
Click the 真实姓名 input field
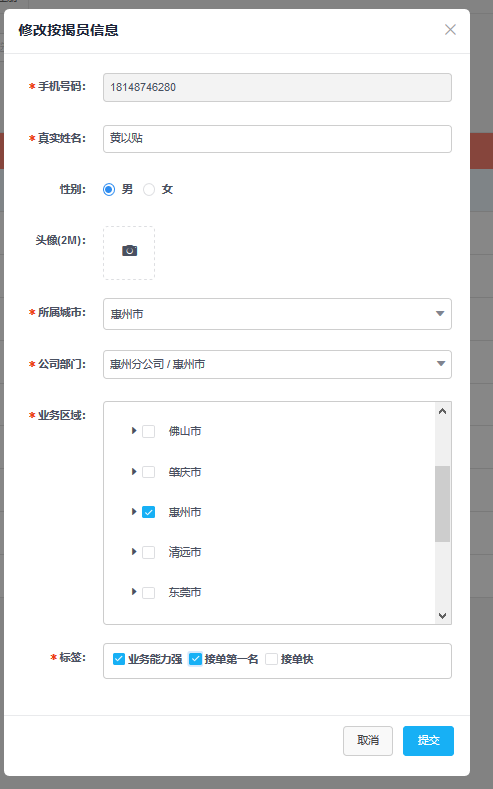tap(277, 139)
